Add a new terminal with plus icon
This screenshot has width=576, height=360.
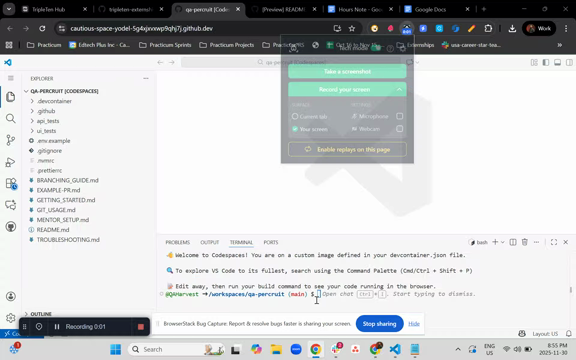[495, 242]
